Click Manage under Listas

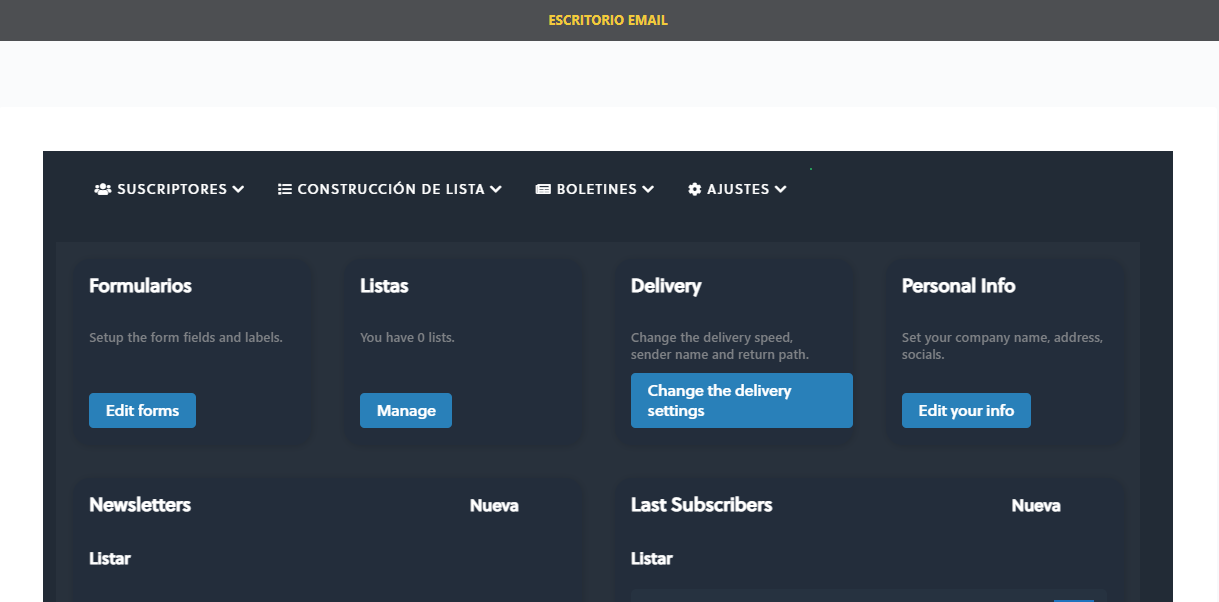click(x=405, y=410)
